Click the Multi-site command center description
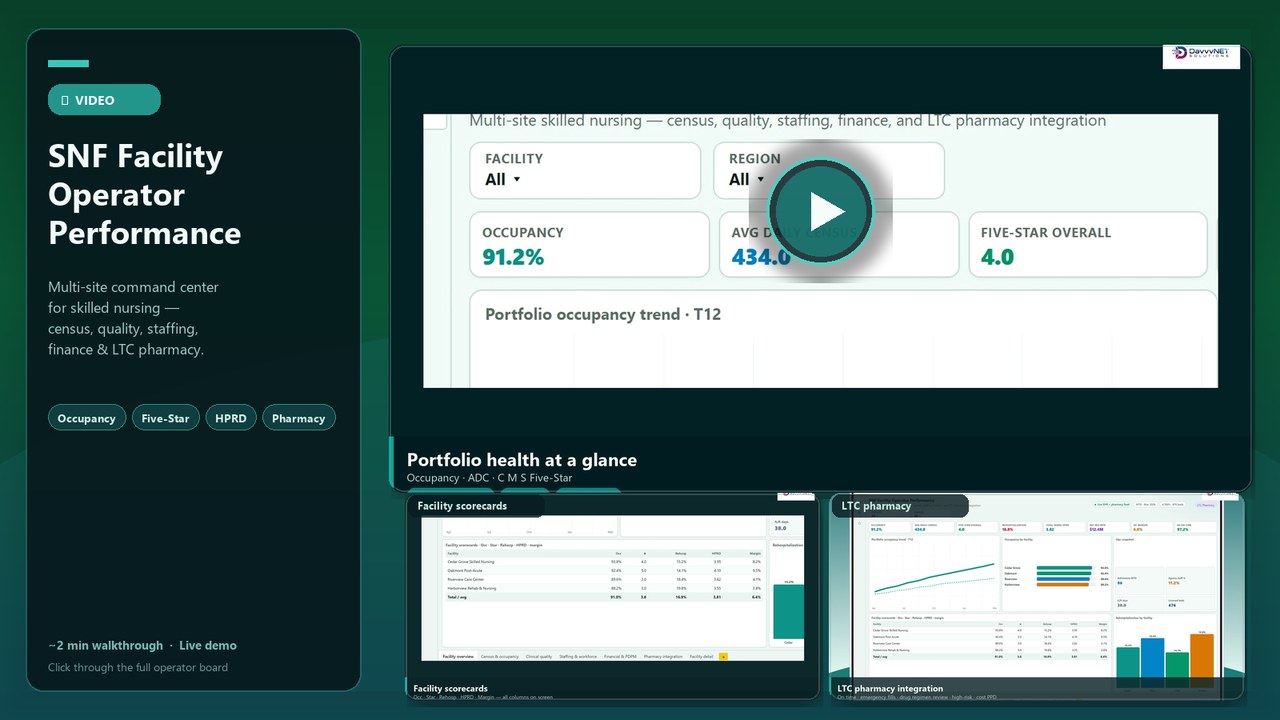Viewport: 1280px width, 720px height. pyautogui.click(x=133, y=318)
